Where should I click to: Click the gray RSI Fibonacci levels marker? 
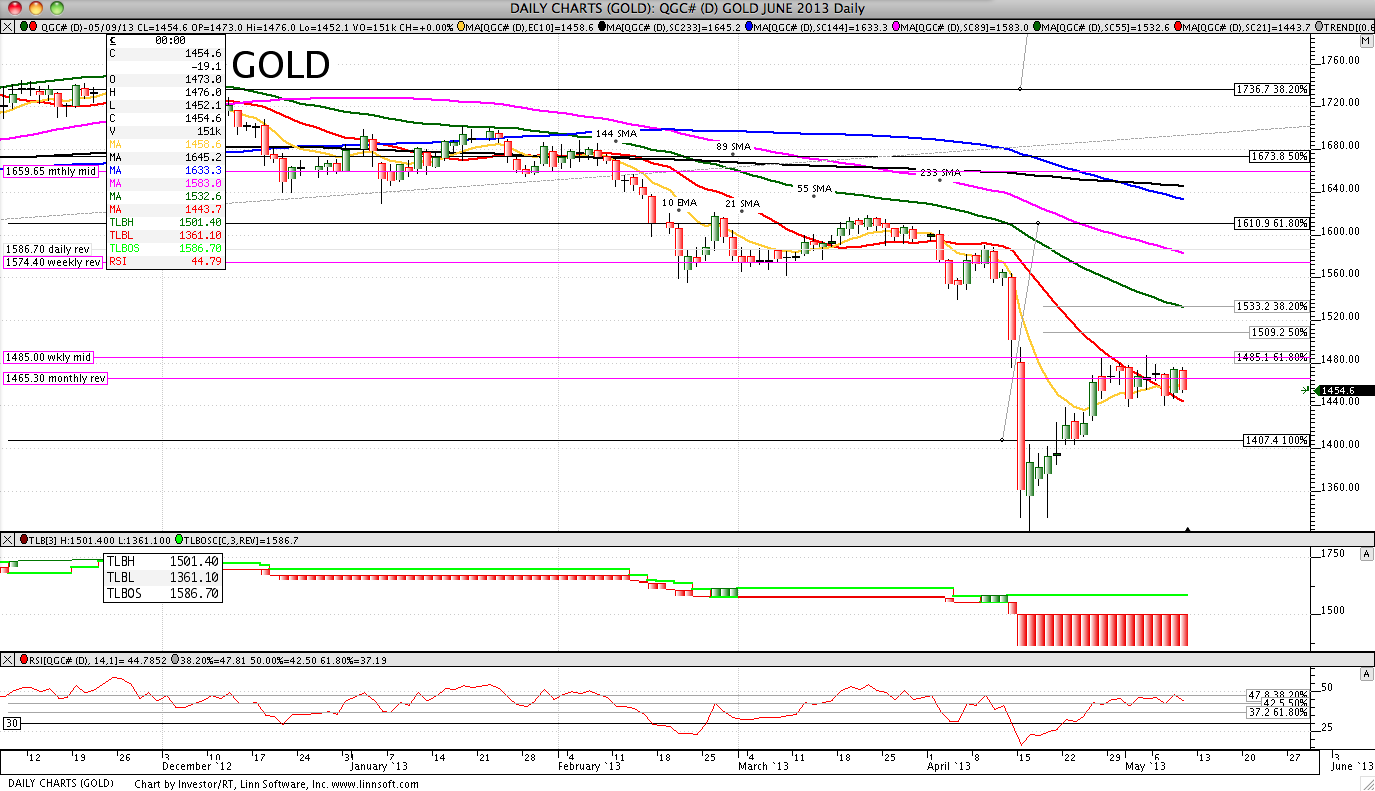point(176,659)
